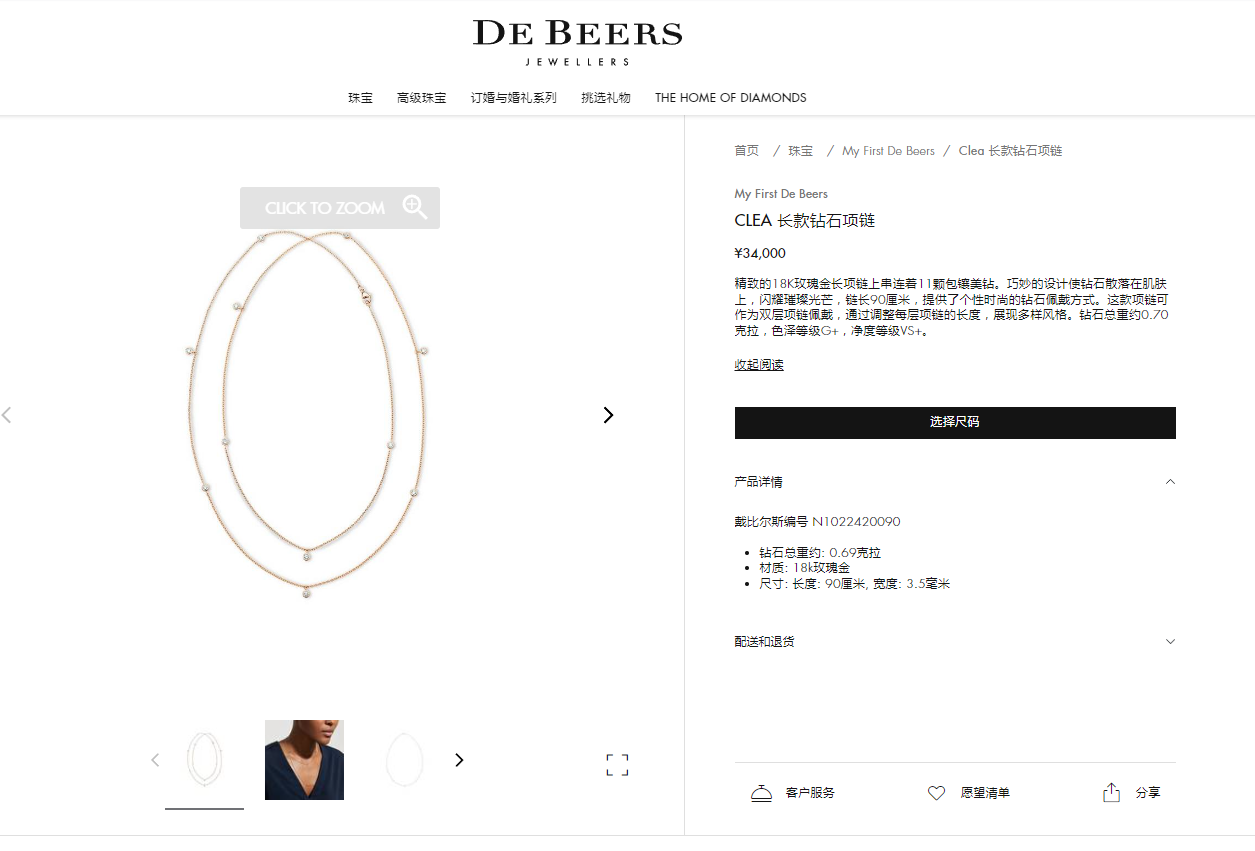Image resolution: width=1255 pixels, height=851 pixels.
Task: Collapse description via 收起阅读 link
Action: (759, 365)
